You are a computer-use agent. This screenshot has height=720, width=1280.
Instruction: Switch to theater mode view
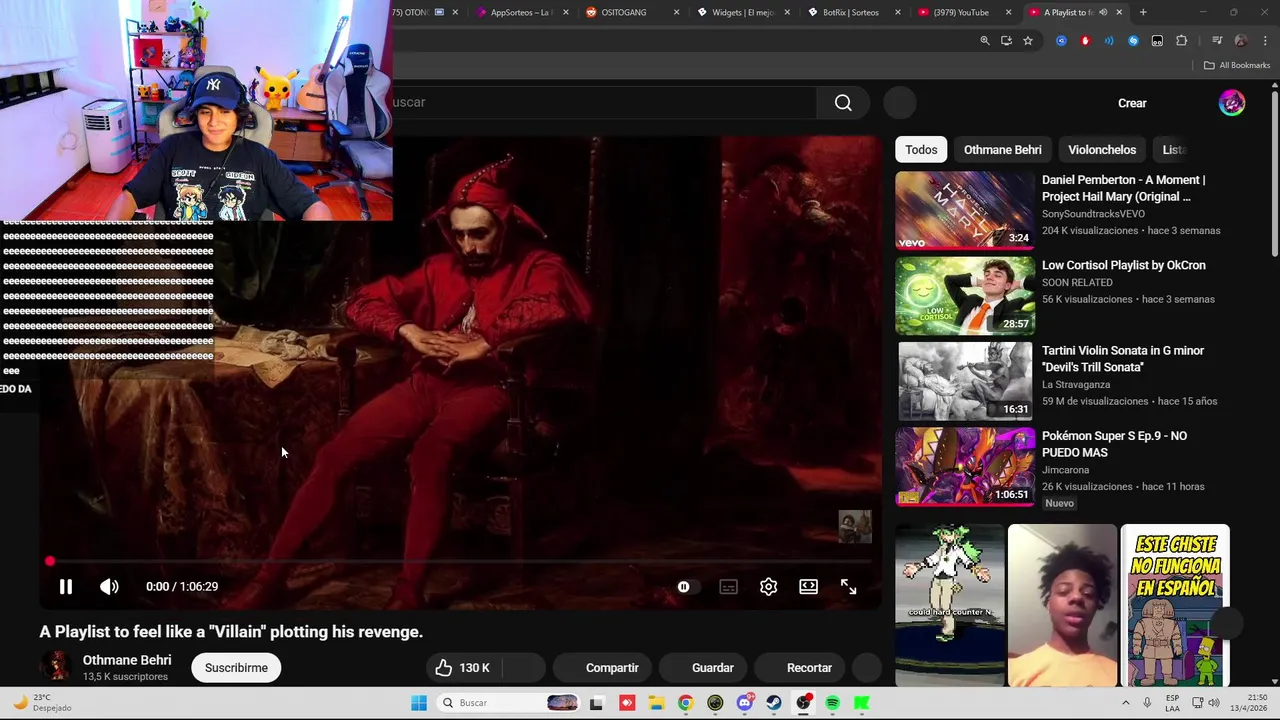click(x=808, y=587)
